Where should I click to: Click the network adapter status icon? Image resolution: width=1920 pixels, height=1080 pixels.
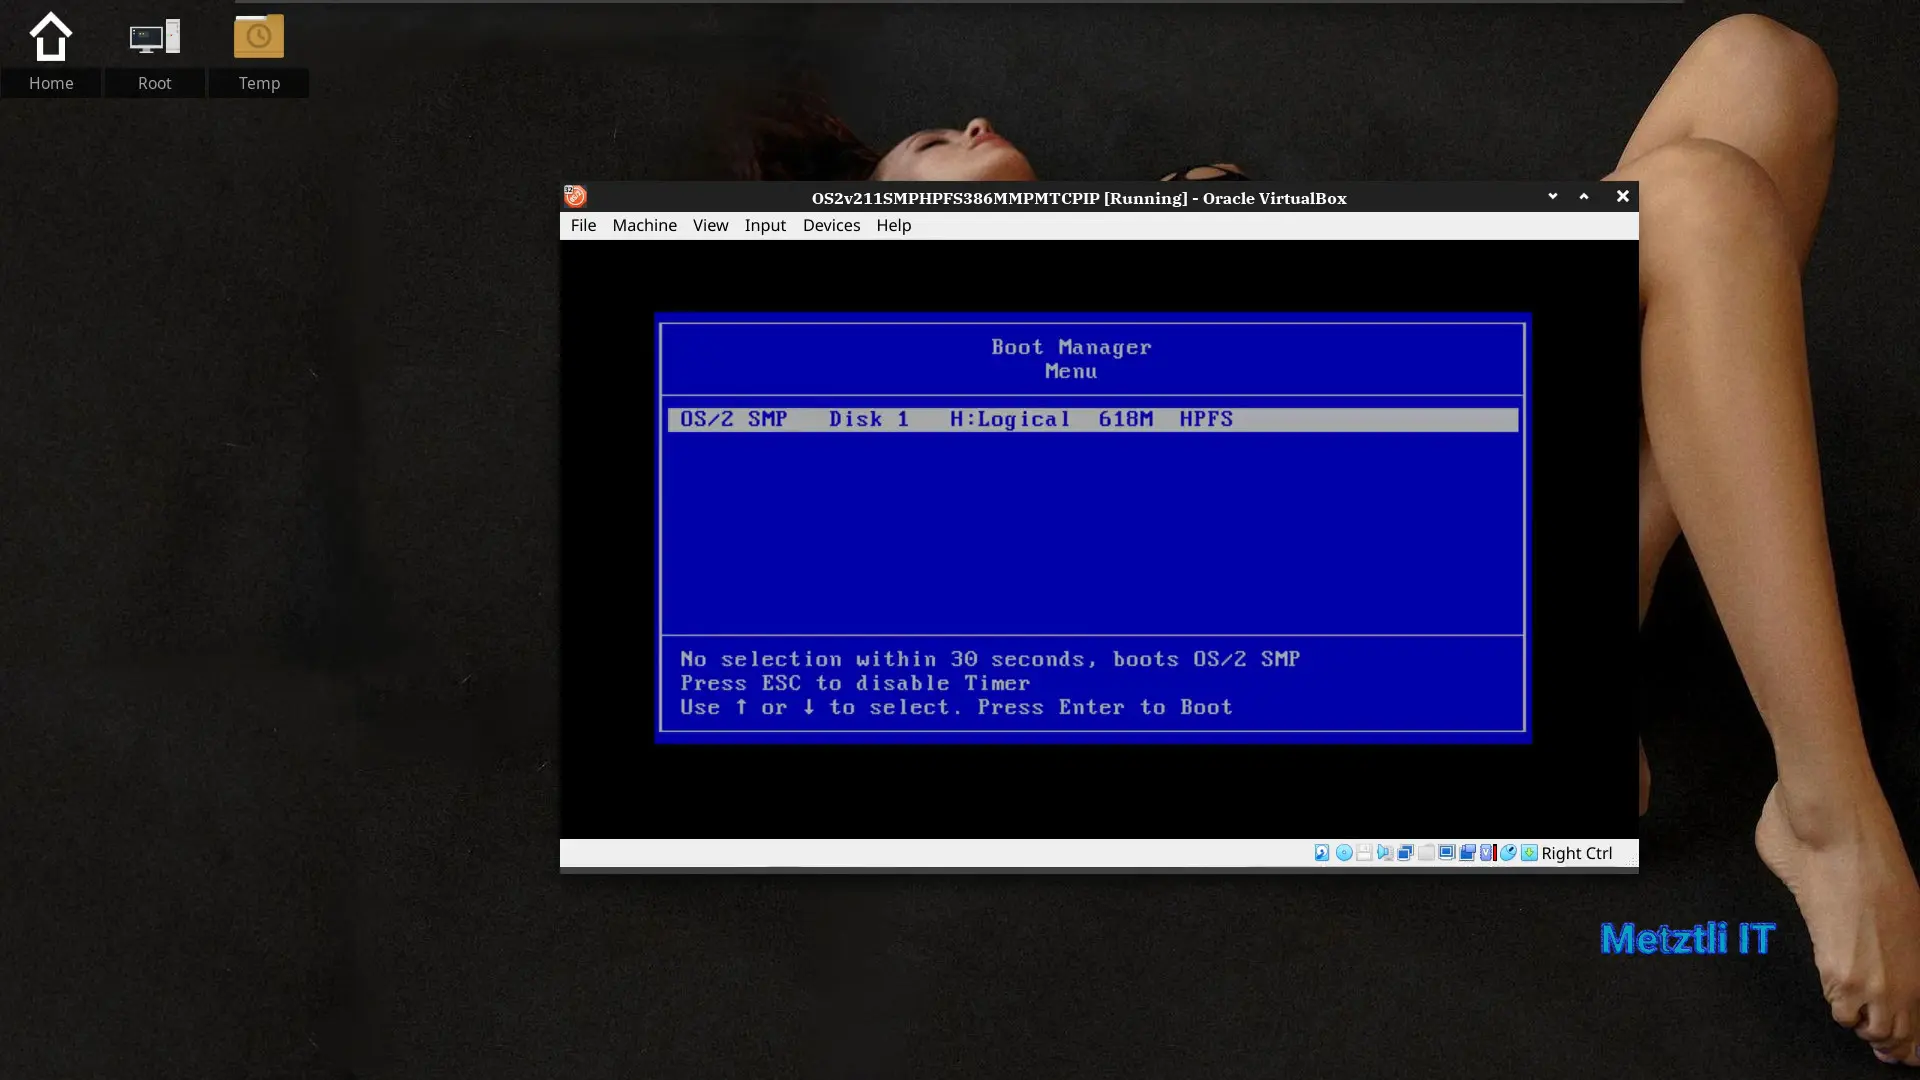pos(1405,853)
